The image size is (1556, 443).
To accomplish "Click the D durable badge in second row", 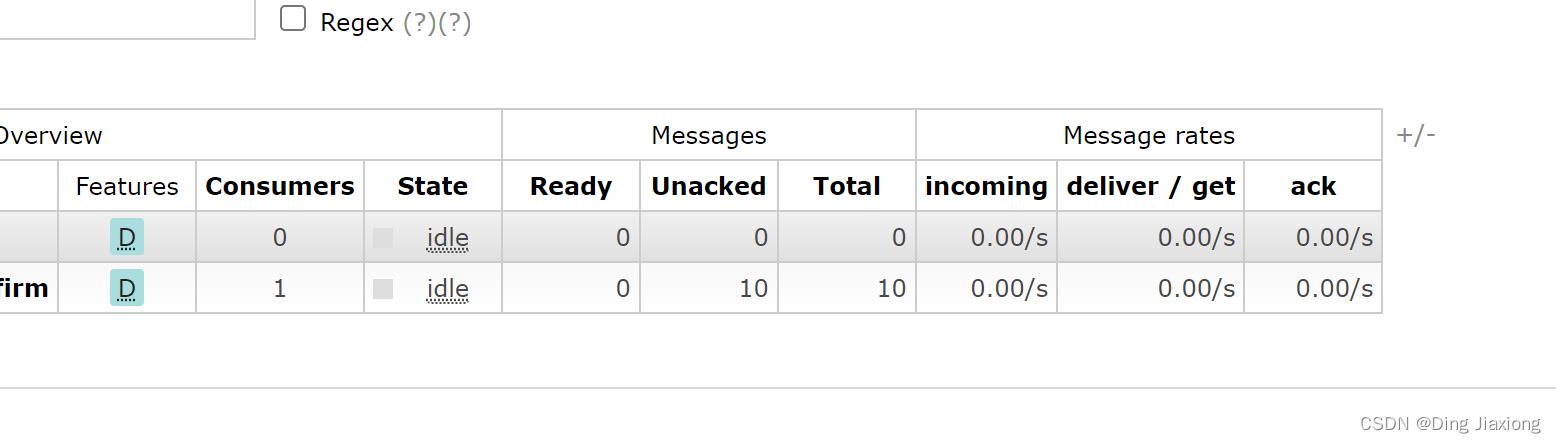I will pos(127,289).
